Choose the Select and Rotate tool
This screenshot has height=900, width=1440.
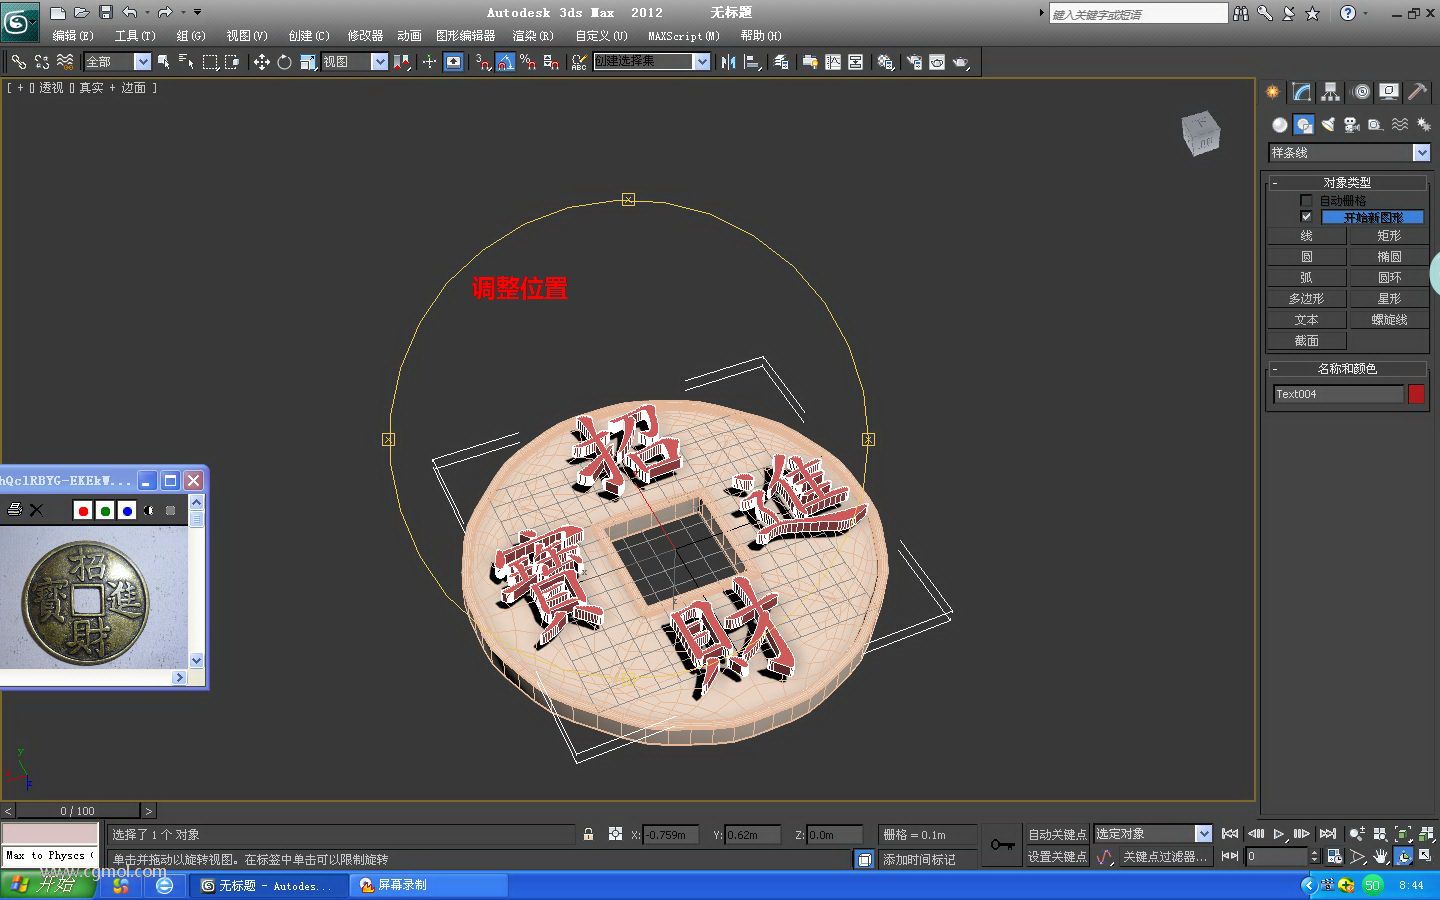click(285, 62)
